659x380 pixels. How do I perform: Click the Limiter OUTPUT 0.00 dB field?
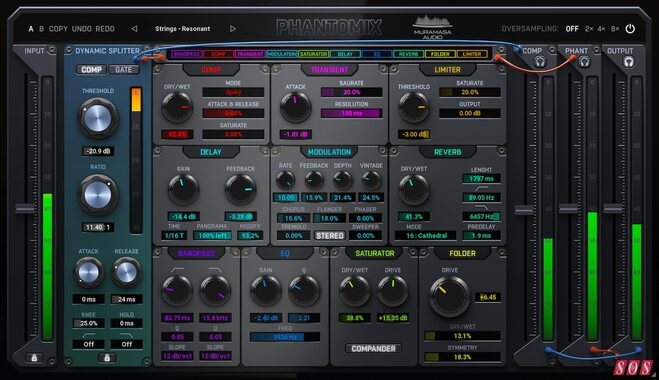(469, 113)
